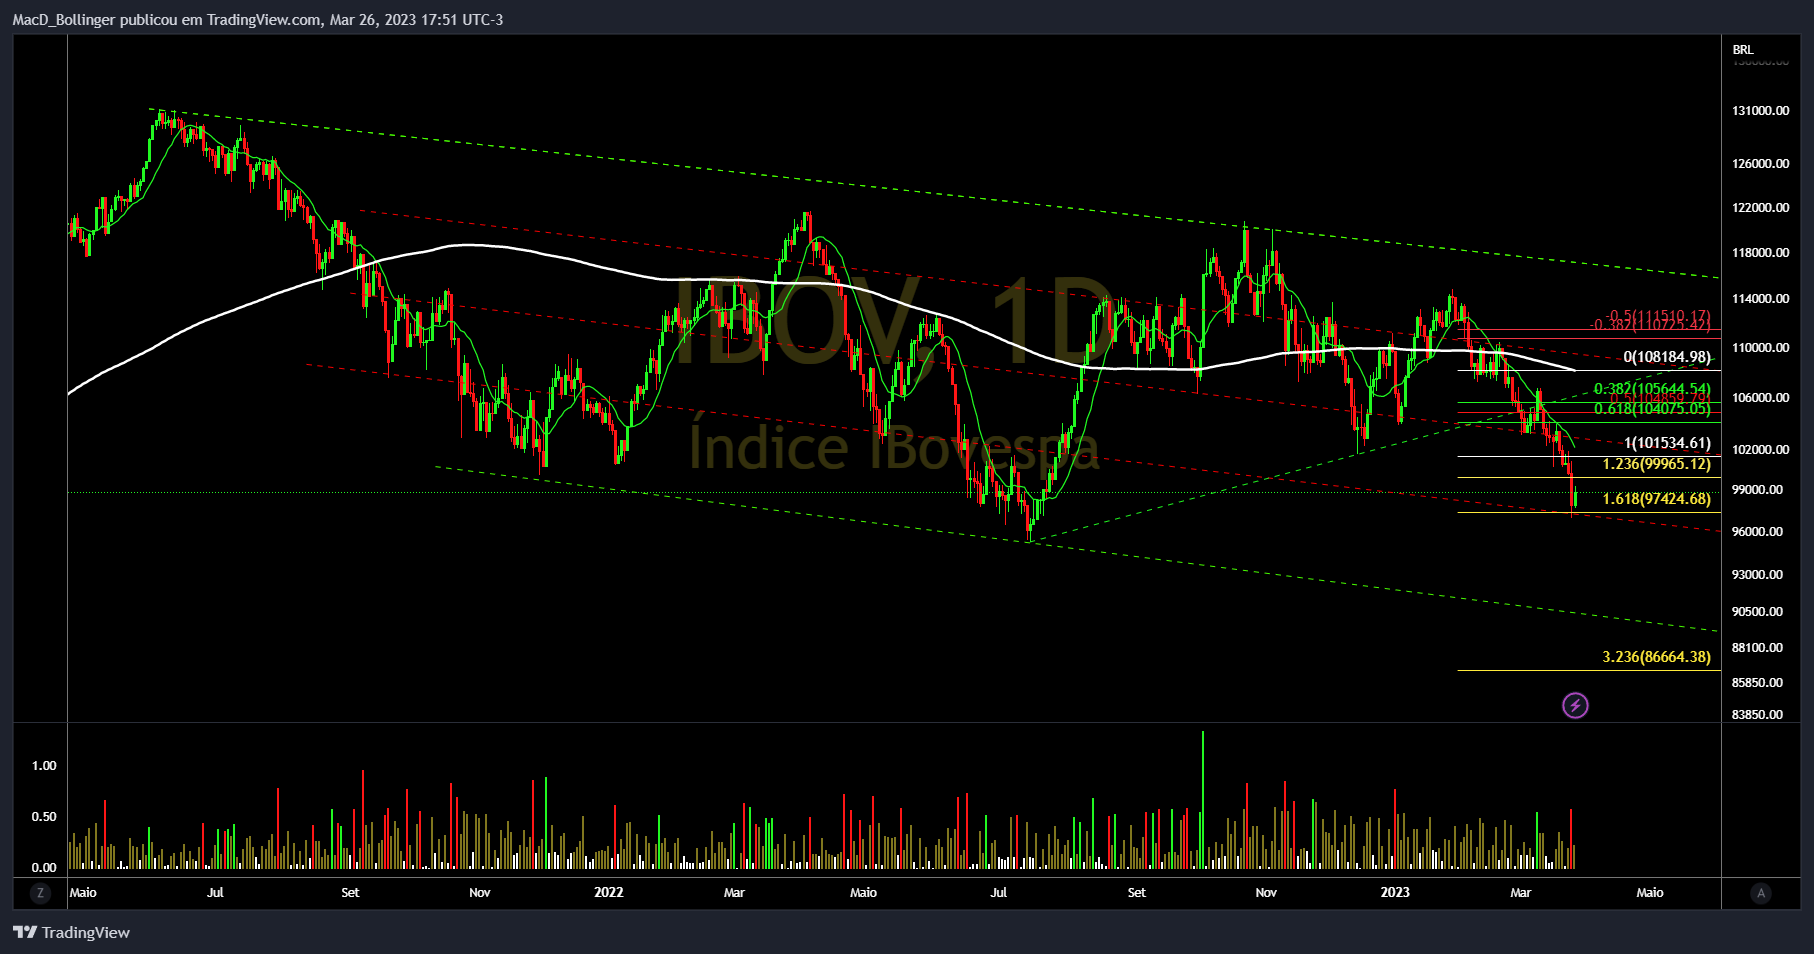
Task: Click the 99000.00 price axis value
Action: pos(1757,490)
